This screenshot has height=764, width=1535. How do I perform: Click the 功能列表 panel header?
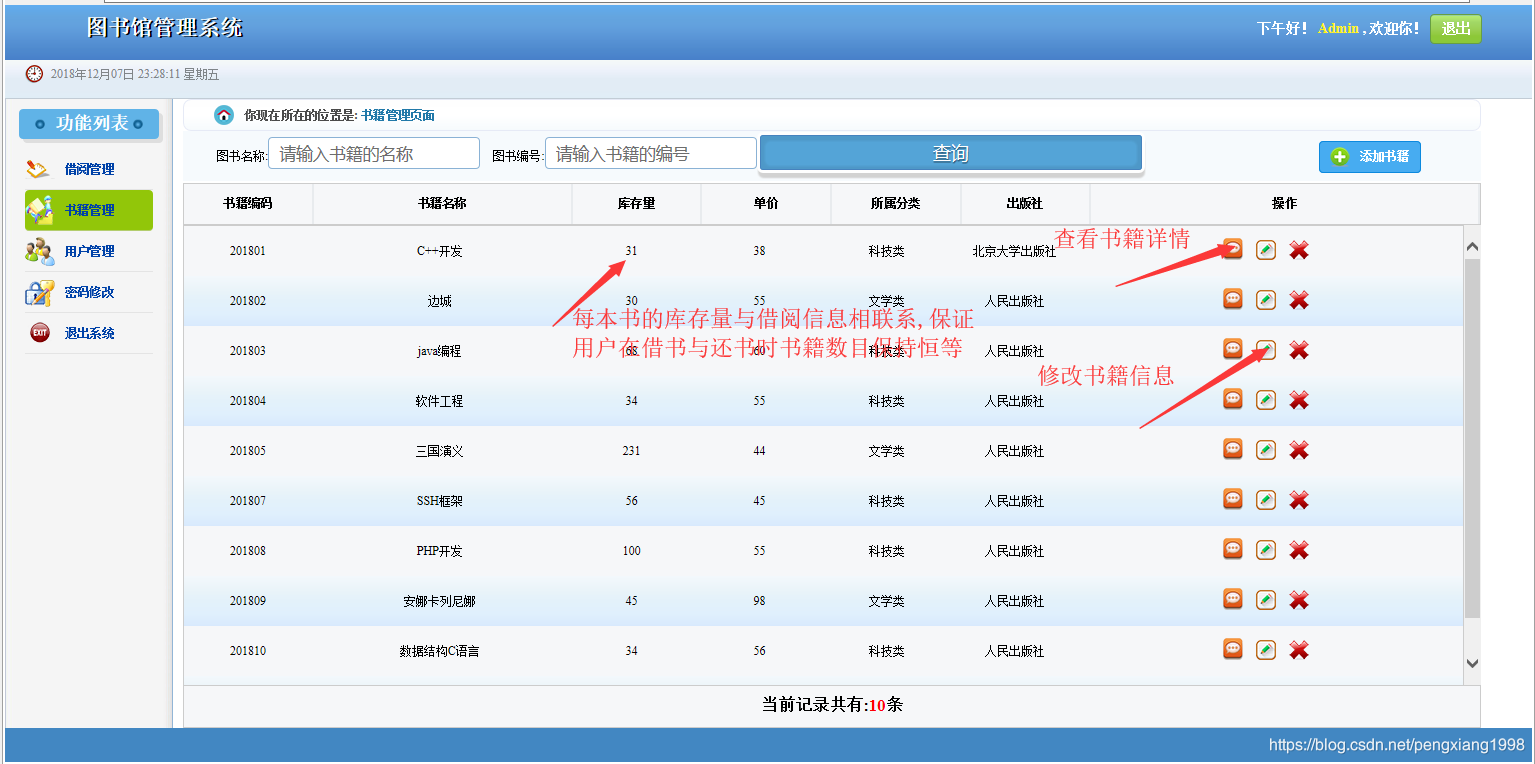pos(89,124)
